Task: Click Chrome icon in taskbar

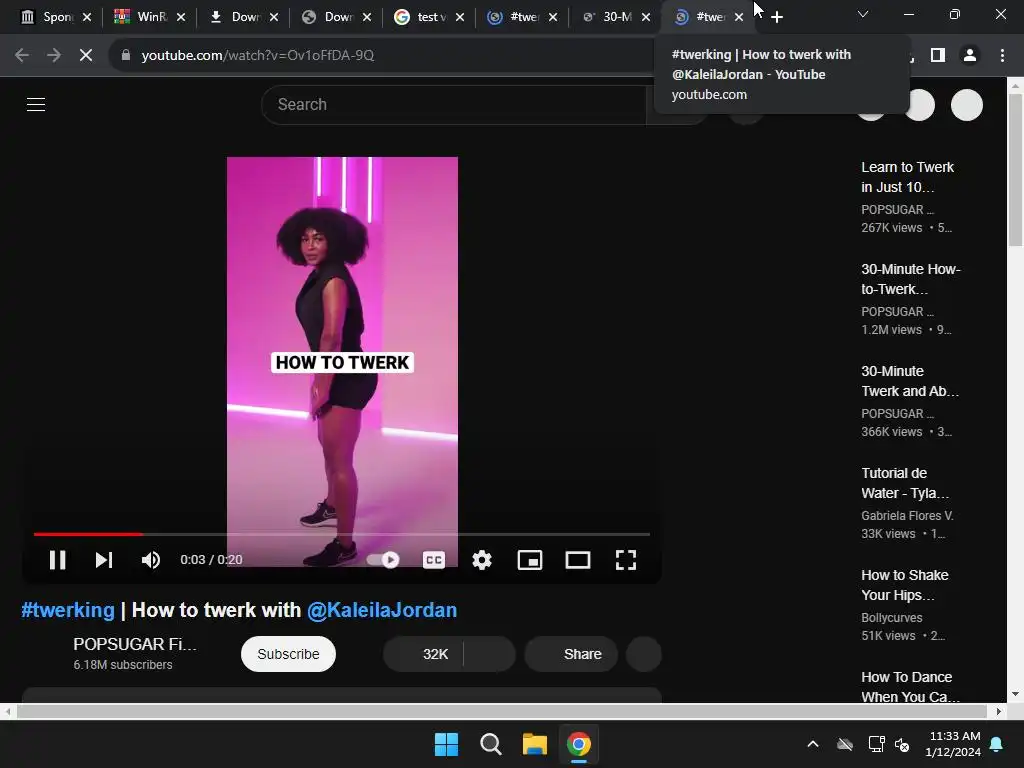Action: 579,744
